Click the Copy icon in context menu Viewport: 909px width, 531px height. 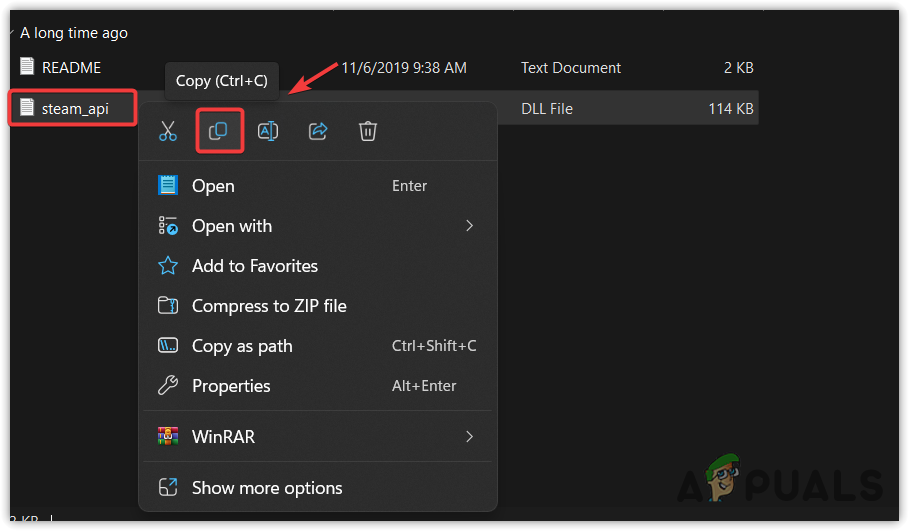pyautogui.click(x=218, y=131)
